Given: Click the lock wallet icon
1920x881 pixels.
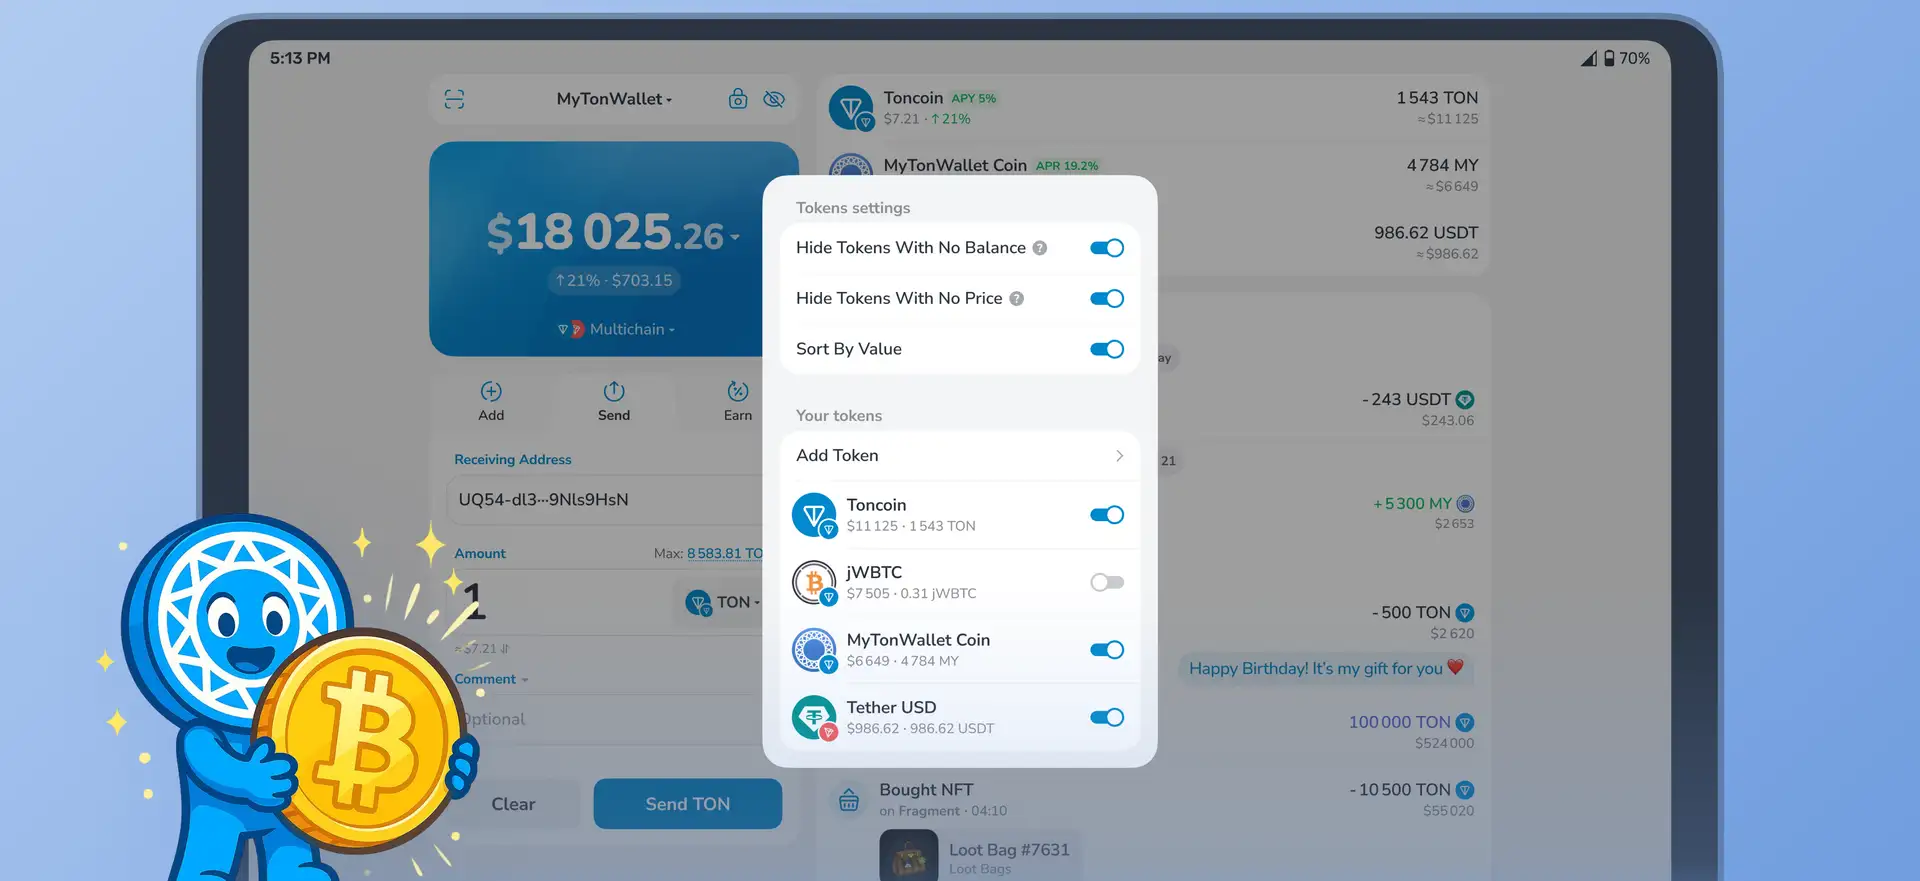Looking at the screenshot, I should [738, 99].
